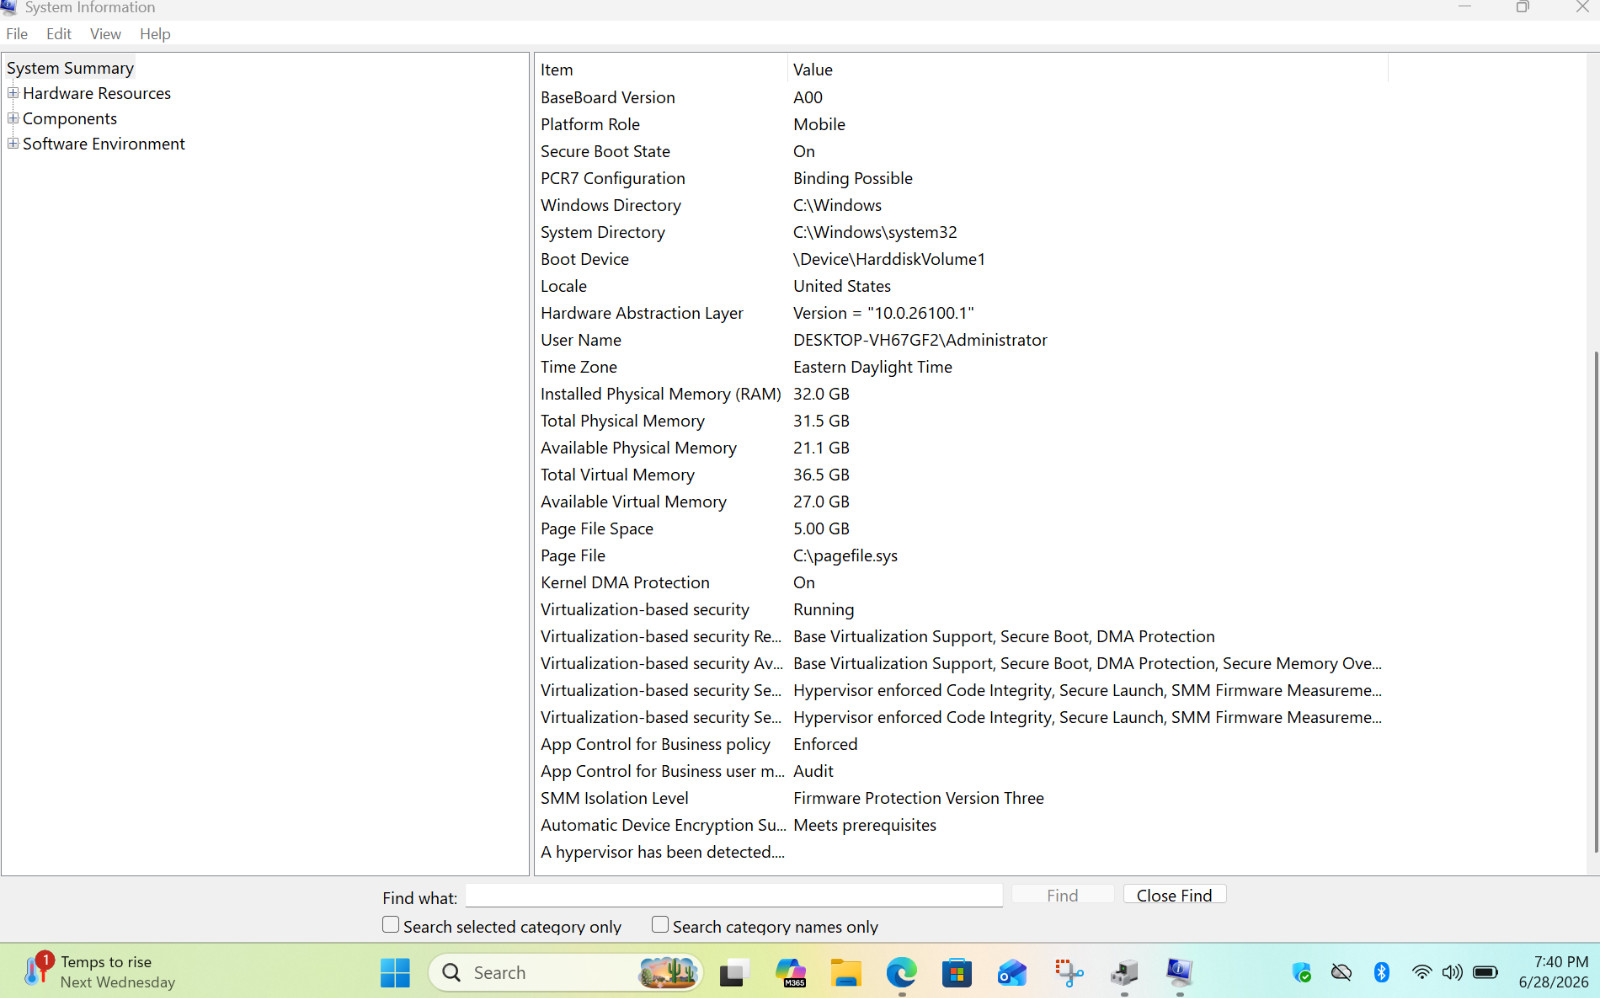1600x998 pixels.
Task: Select the Secure Boot State row
Action: [961, 151]
